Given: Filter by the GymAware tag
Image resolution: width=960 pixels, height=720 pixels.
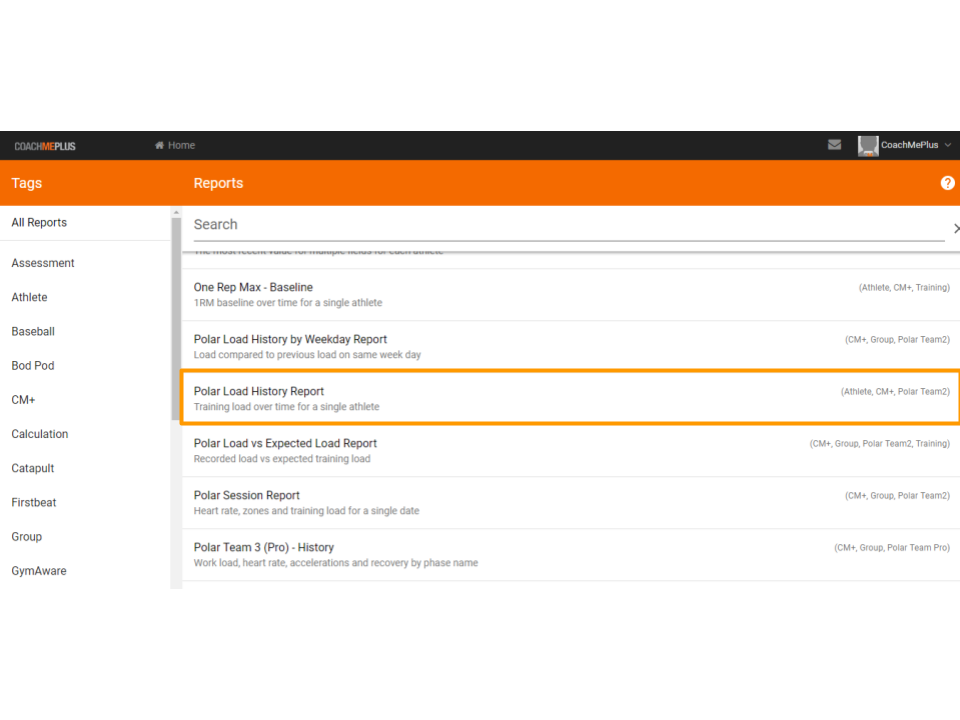Looking at the screenshot, I should click(39, 572).
